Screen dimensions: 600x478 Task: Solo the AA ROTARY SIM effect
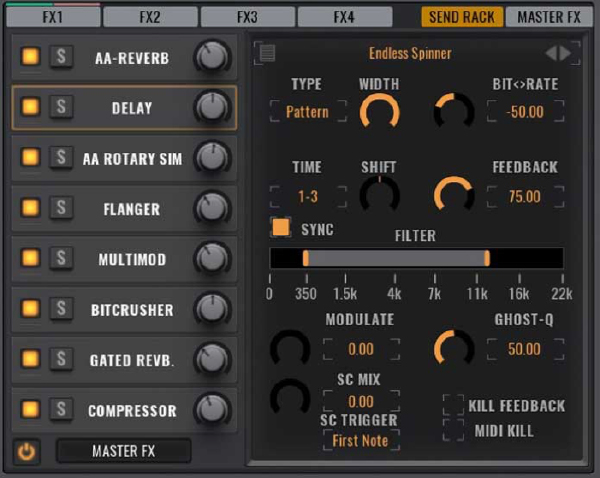[x=61, y=157]
